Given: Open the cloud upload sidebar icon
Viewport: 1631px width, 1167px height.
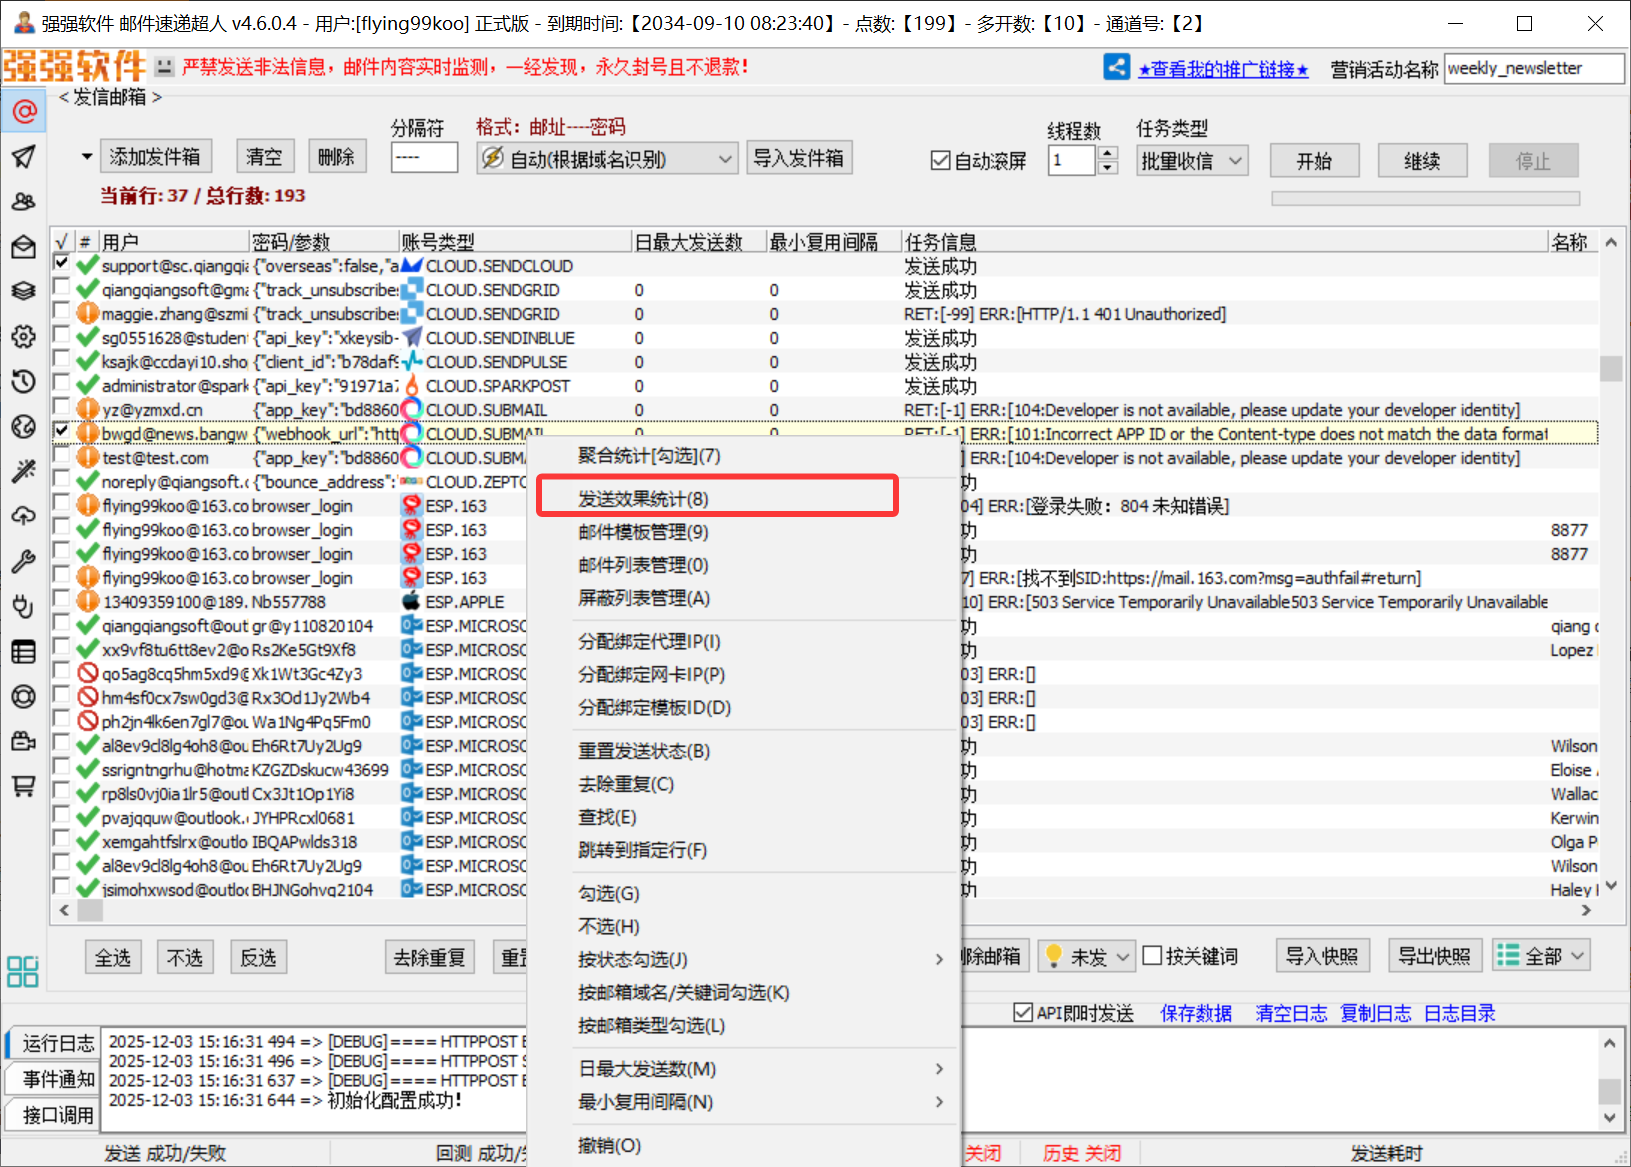Looking at the screenshot, I should pyautogui.click(x=24, y=516).
